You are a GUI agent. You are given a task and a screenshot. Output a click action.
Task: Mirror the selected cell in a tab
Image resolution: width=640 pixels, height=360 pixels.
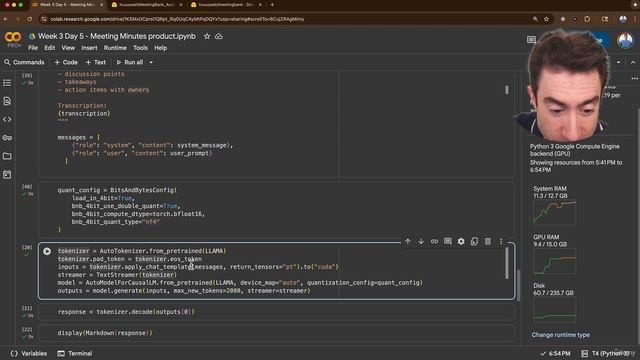tap(474, 242)
